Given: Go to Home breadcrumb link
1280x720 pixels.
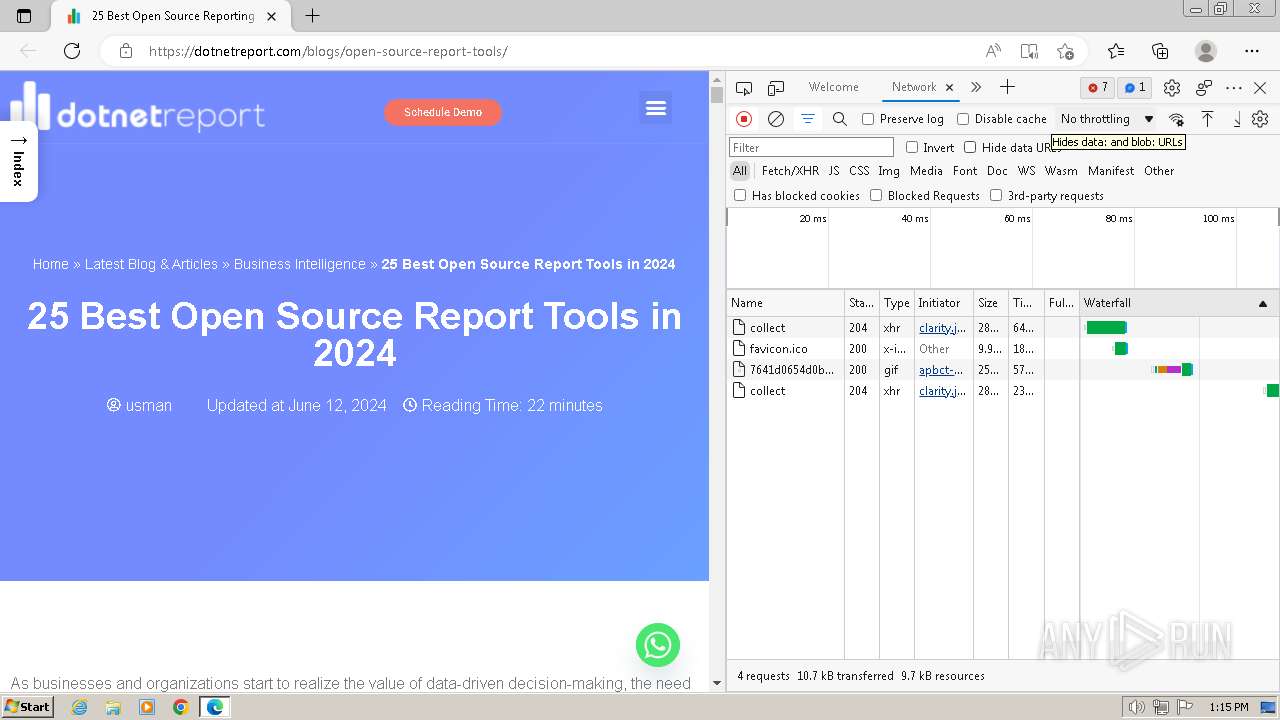Looking at the screenshot, I should (50, 264).
